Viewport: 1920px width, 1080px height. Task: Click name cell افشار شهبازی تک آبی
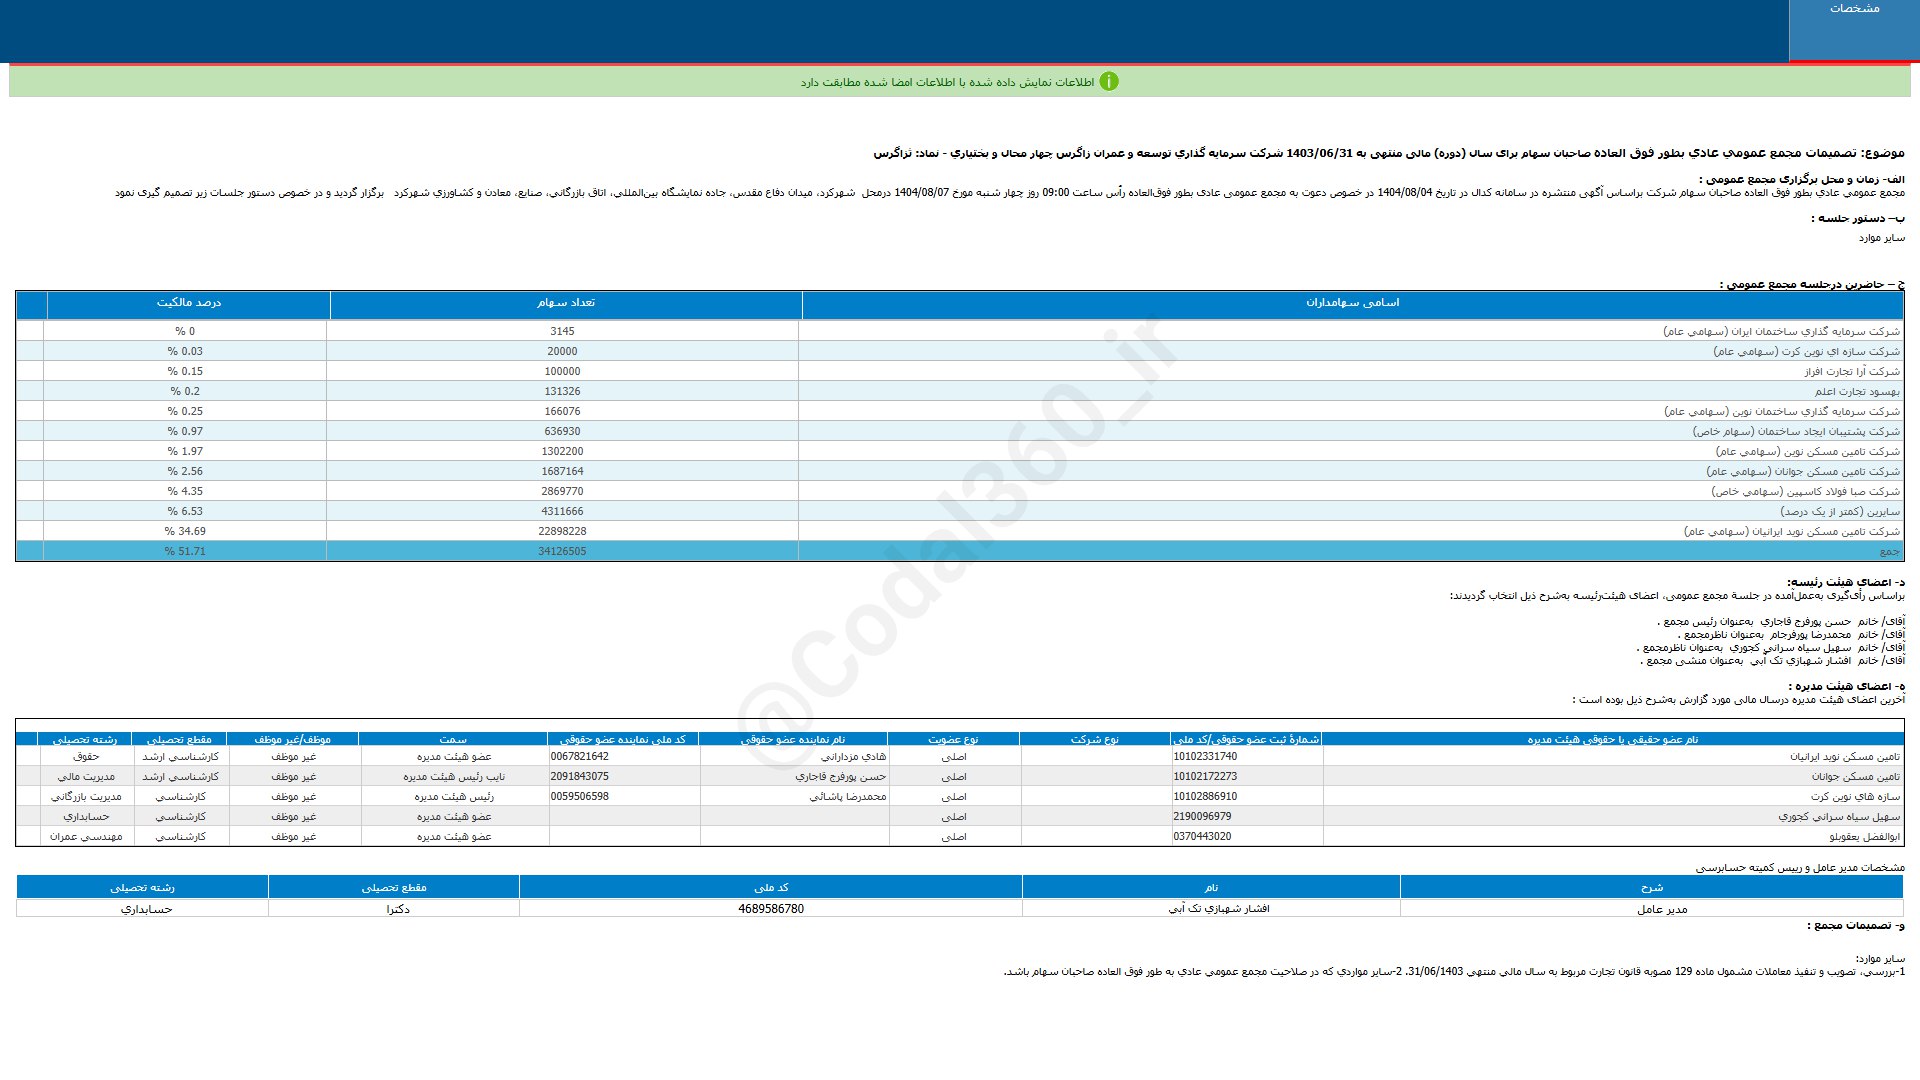pos(1218,909)
